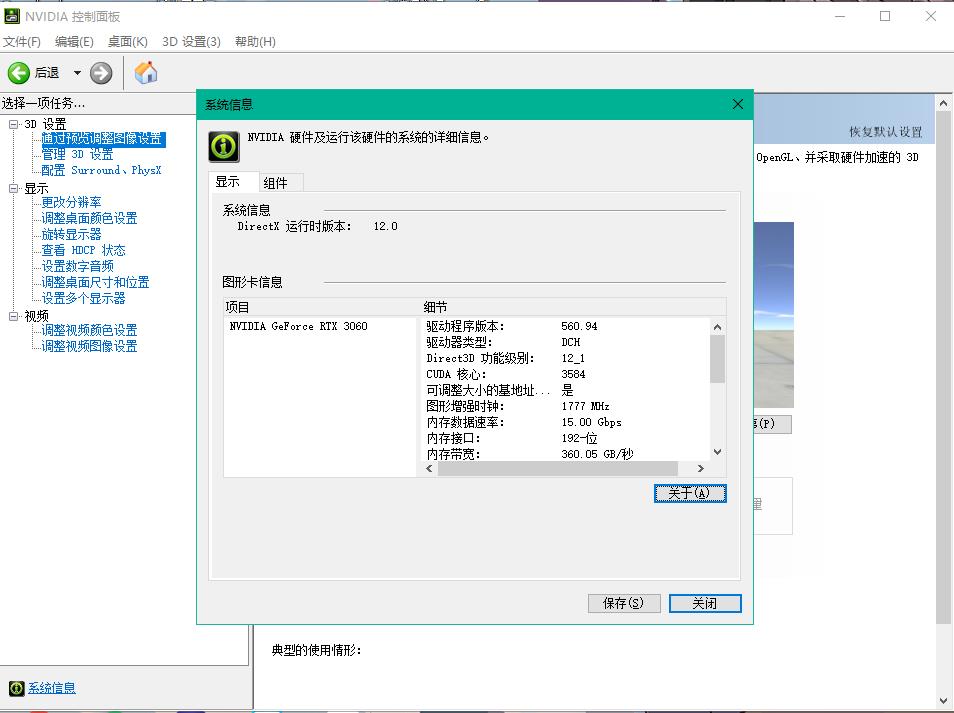
Task: Click the 内存带宽 row
Action: [x=564, y=454]
